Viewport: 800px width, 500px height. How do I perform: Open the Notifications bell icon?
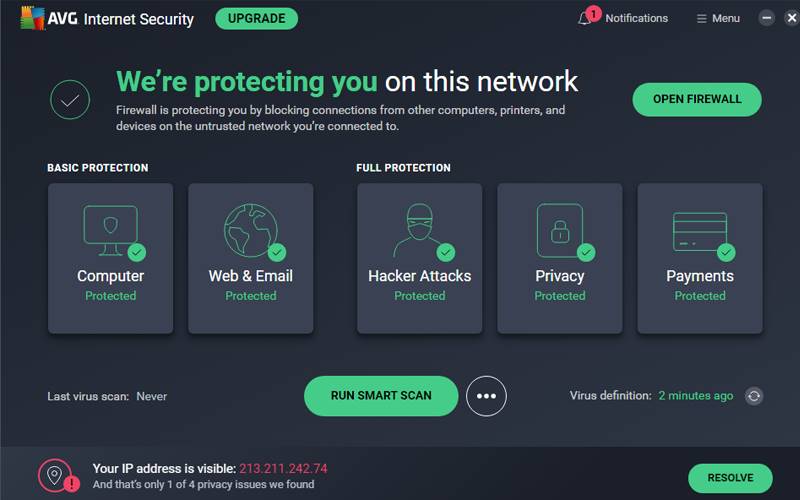point(586,18)
